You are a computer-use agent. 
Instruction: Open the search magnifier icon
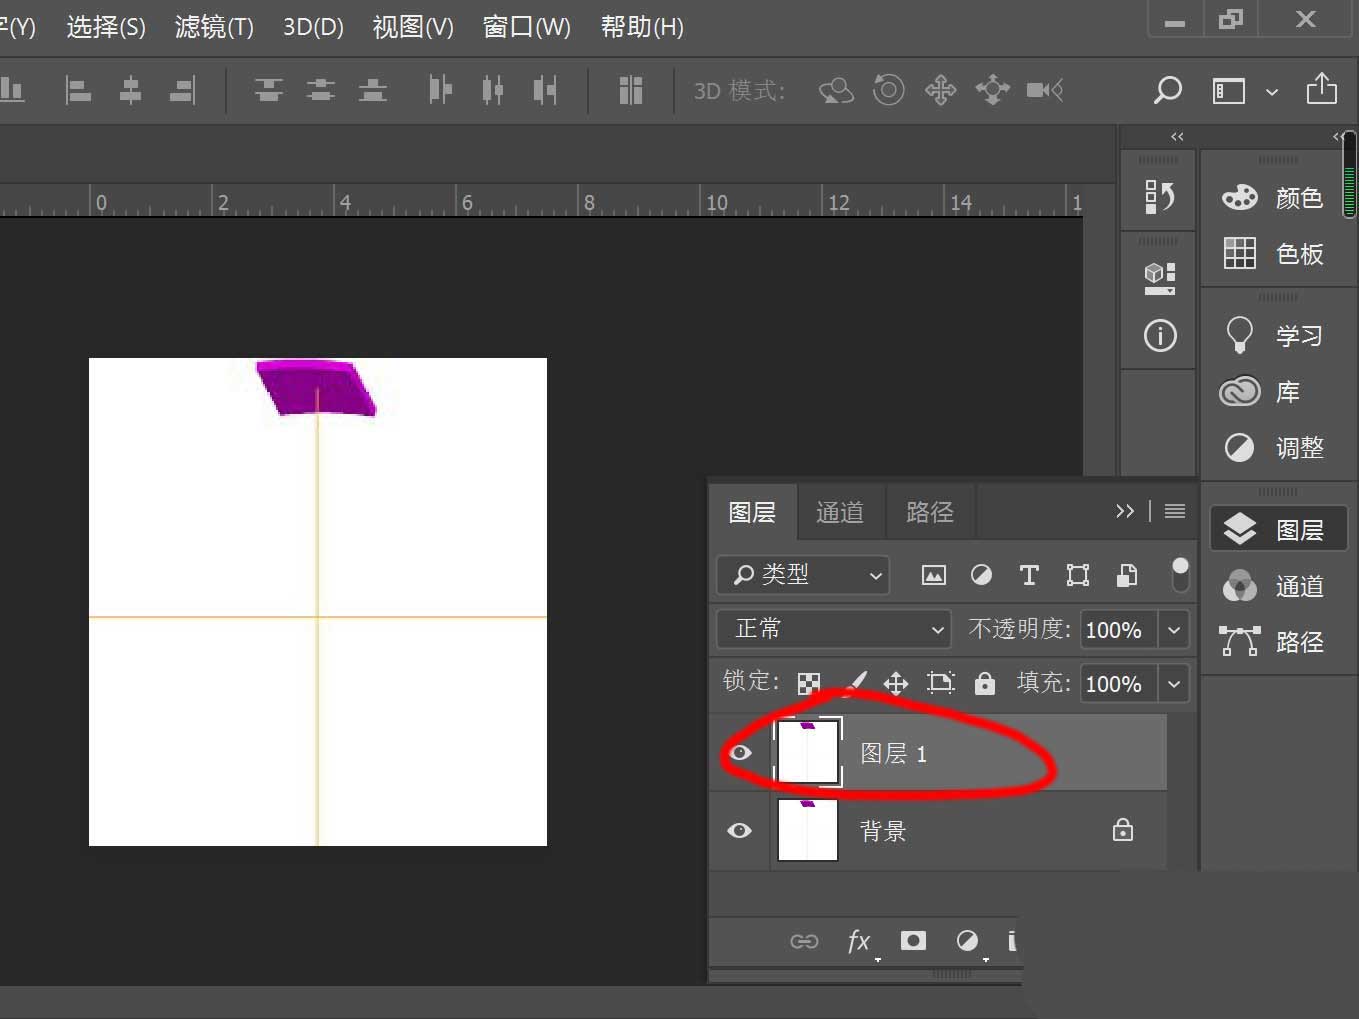[1167, 90]
